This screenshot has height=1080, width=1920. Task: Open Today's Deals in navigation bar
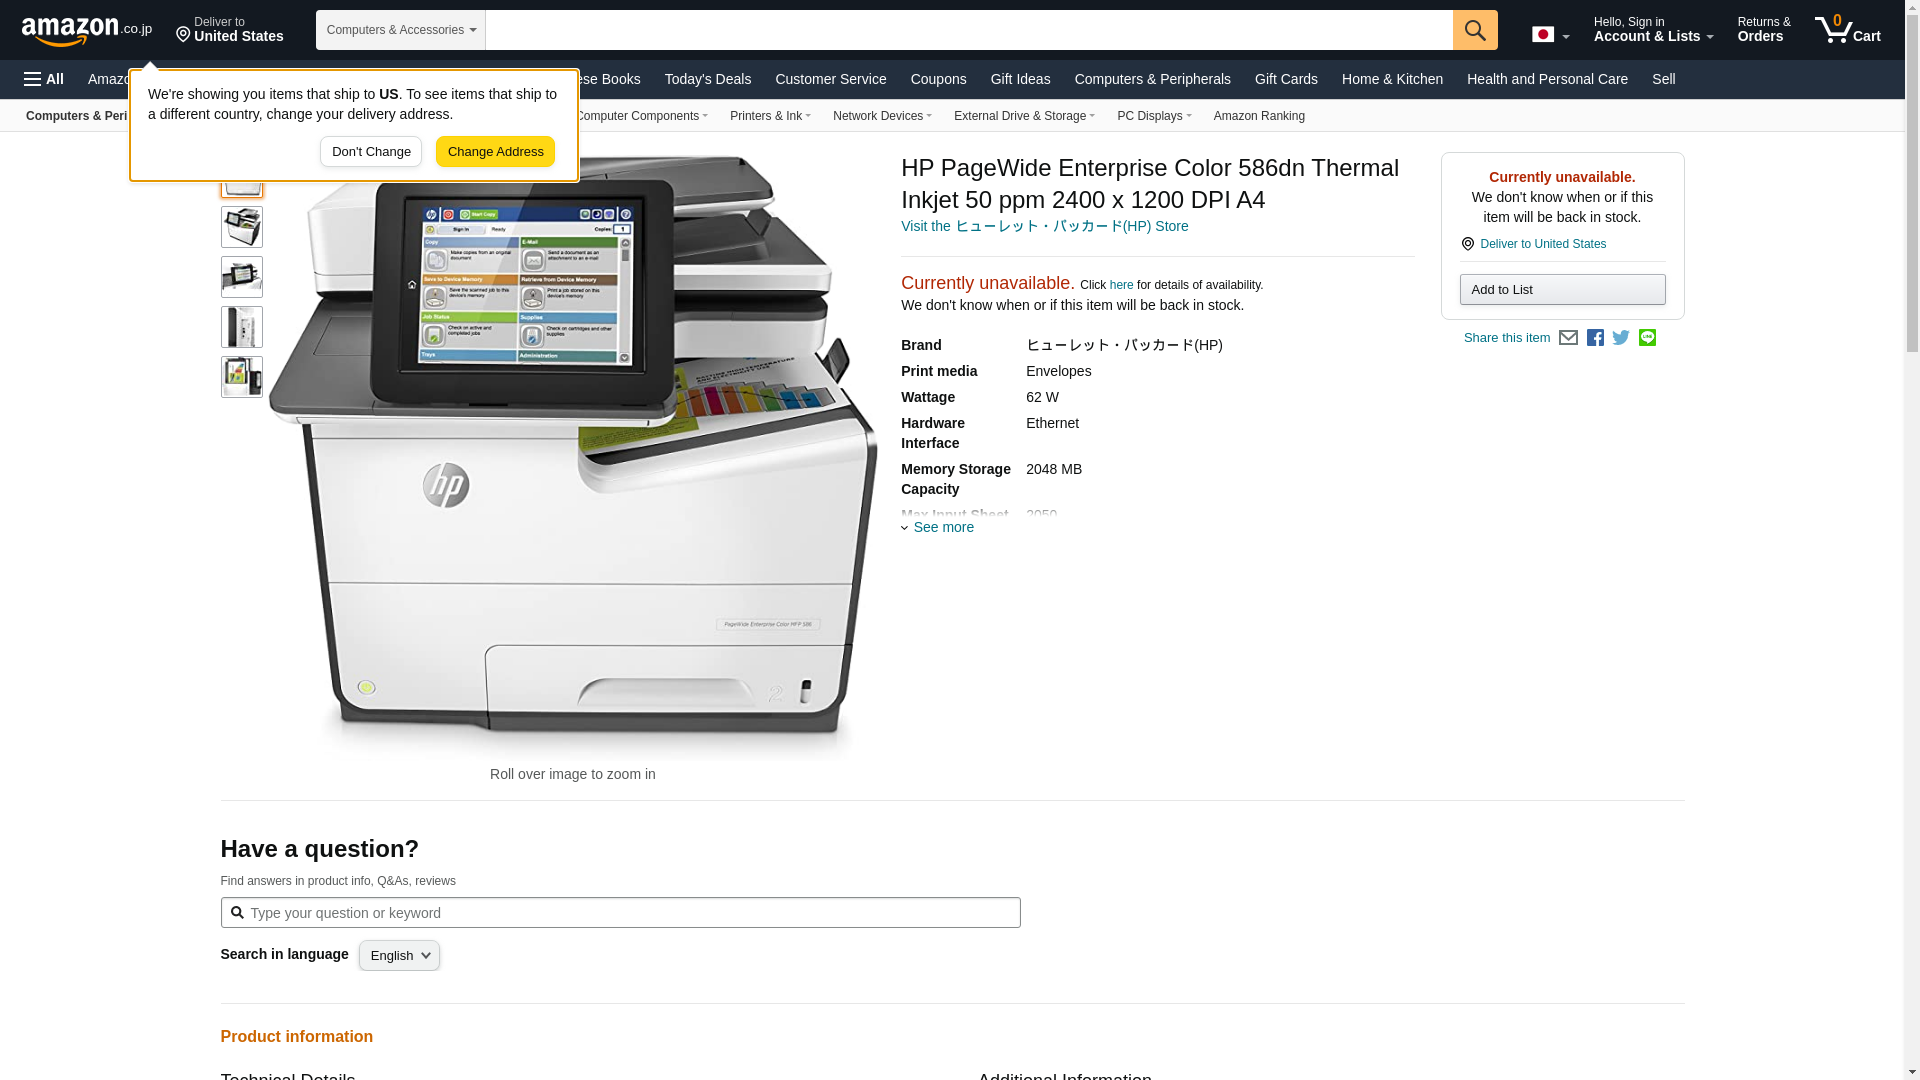pos(707,79)
